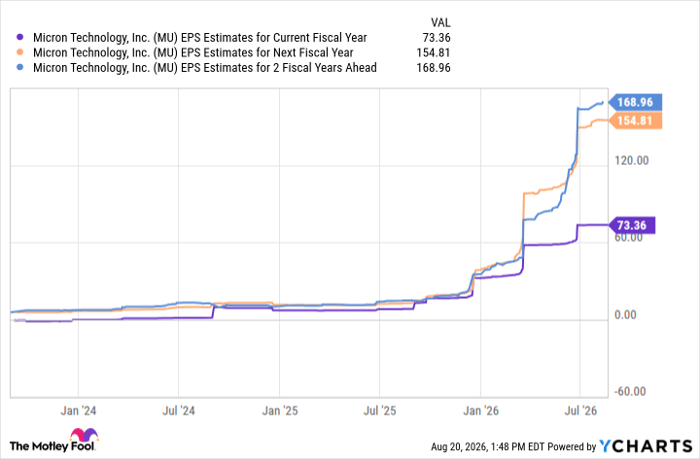Click the purple Current Fiscal Year legend dot
The height and width of the screenshot is (459, 700).
[x=20, y=37]
